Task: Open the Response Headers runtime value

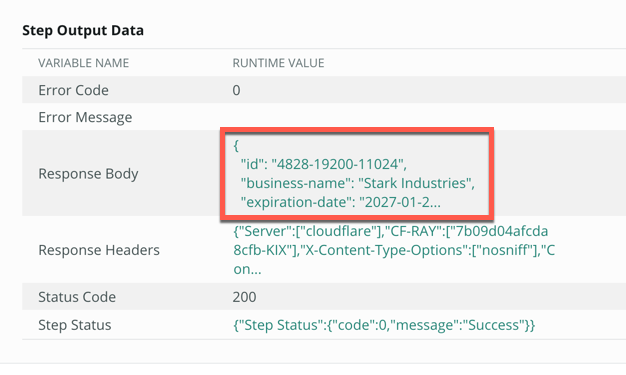Action: [394, 250]
